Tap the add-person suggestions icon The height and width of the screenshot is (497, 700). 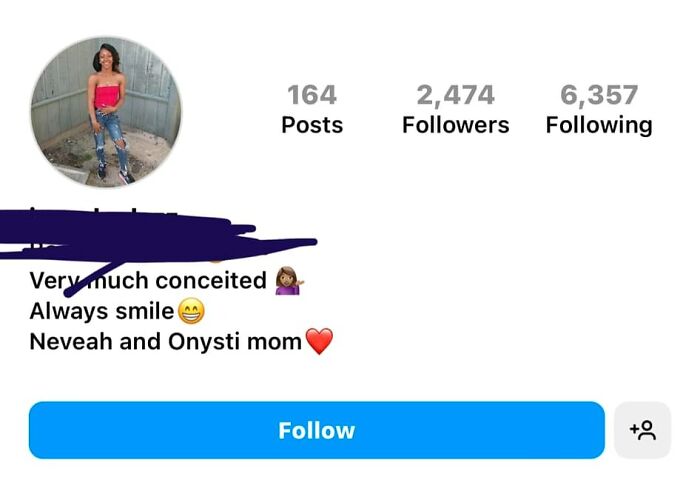tap(642, 430)
